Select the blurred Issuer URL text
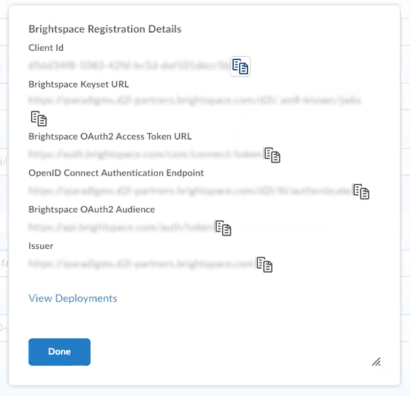This screenshot has height=396, width=410. coord(141,264)
